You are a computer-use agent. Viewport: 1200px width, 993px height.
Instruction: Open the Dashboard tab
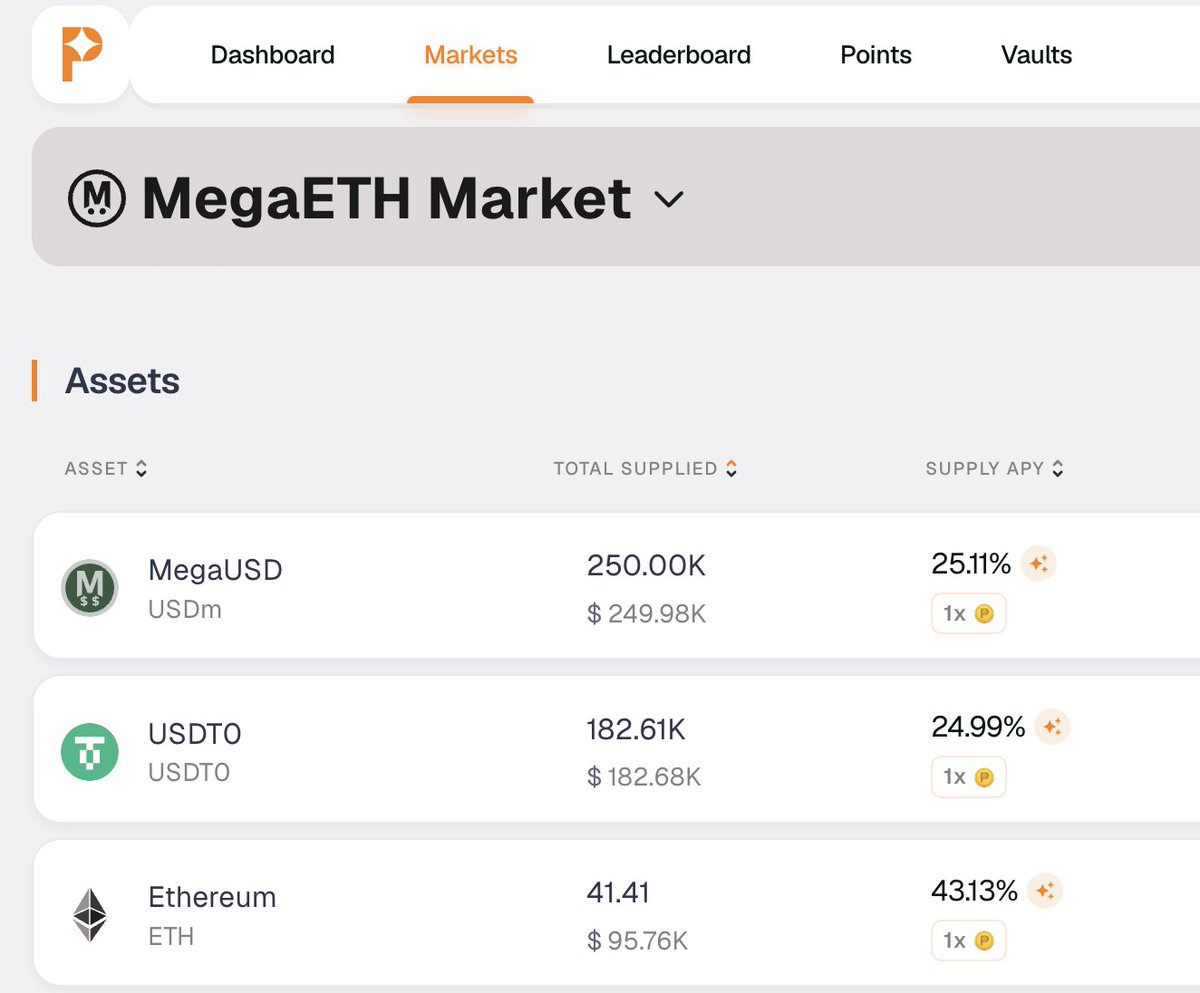point(272,55)
